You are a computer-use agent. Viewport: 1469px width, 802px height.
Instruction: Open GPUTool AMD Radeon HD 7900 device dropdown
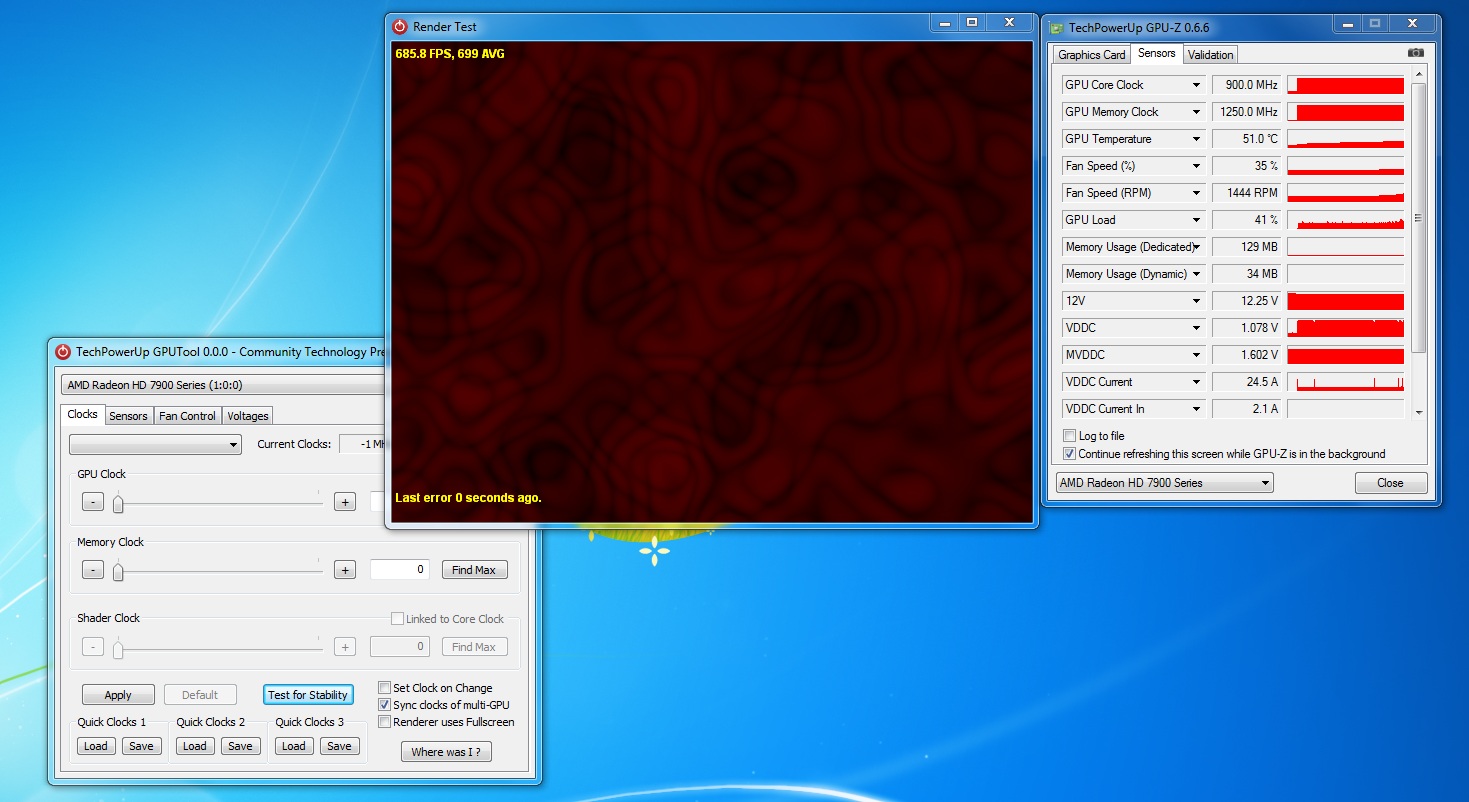pyautogui.click(x=223, y=385)
